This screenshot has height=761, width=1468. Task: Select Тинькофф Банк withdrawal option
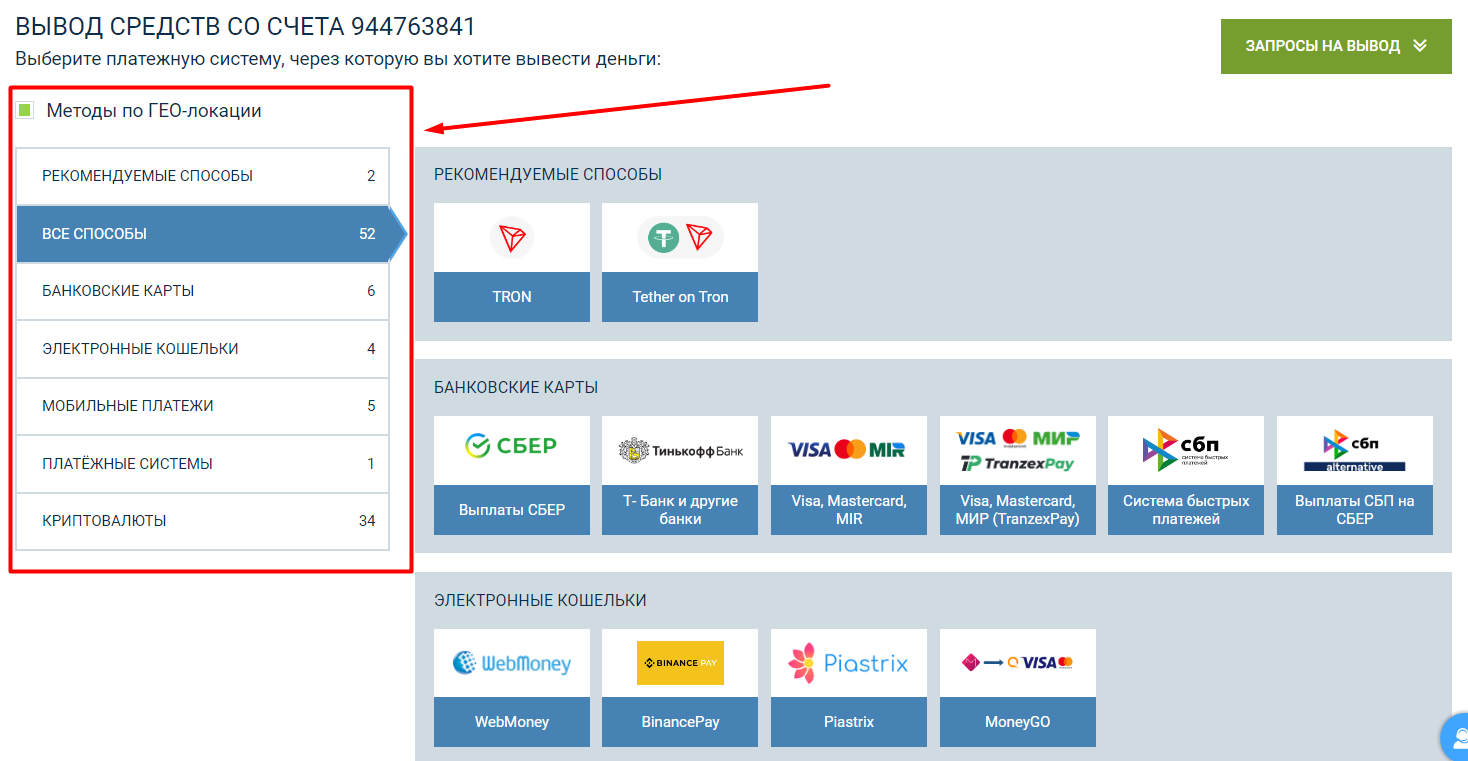point(680,451)
